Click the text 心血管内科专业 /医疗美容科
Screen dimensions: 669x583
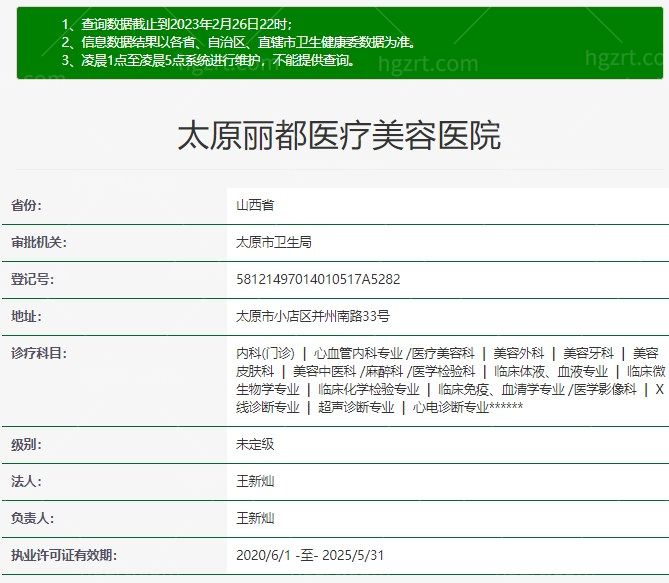[394, 353]
